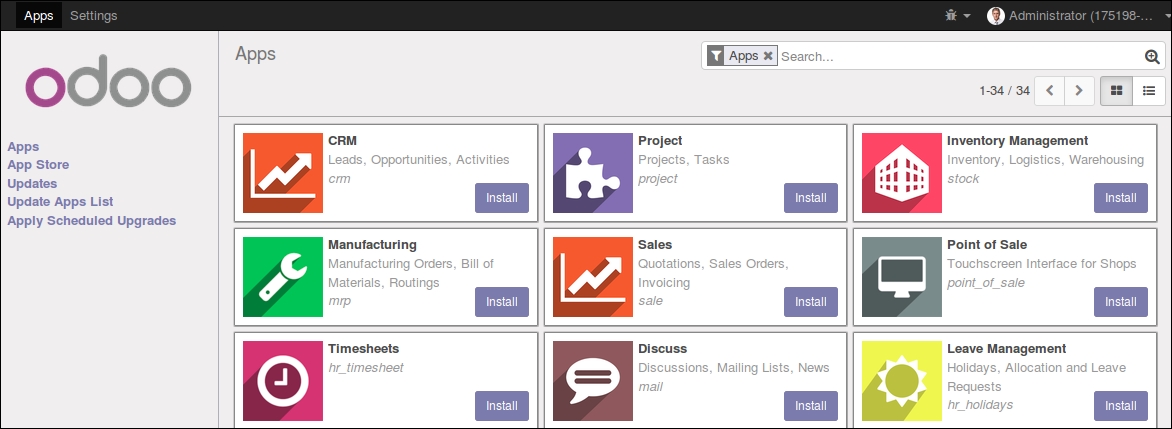Install the Sales module
The image size is (1172, 429).
tap(811, 302)
